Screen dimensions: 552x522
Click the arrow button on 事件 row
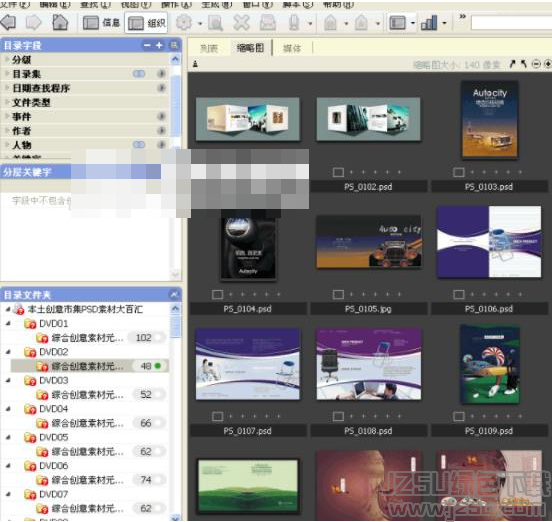click(161, 116)
